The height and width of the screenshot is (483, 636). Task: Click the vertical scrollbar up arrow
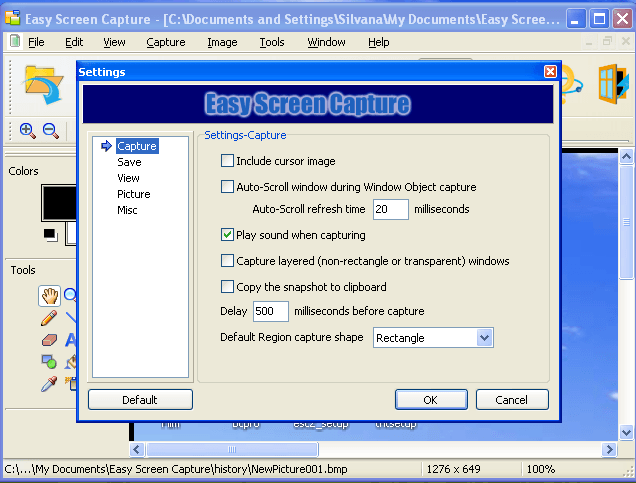click(x=626, y=157)
